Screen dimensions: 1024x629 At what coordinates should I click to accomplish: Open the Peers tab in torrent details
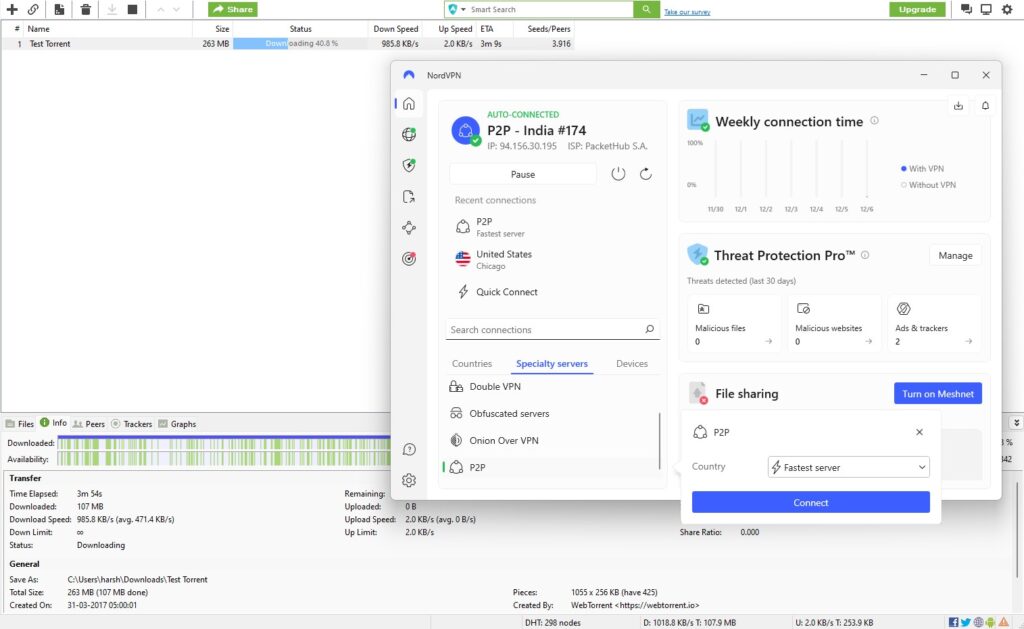88,424
